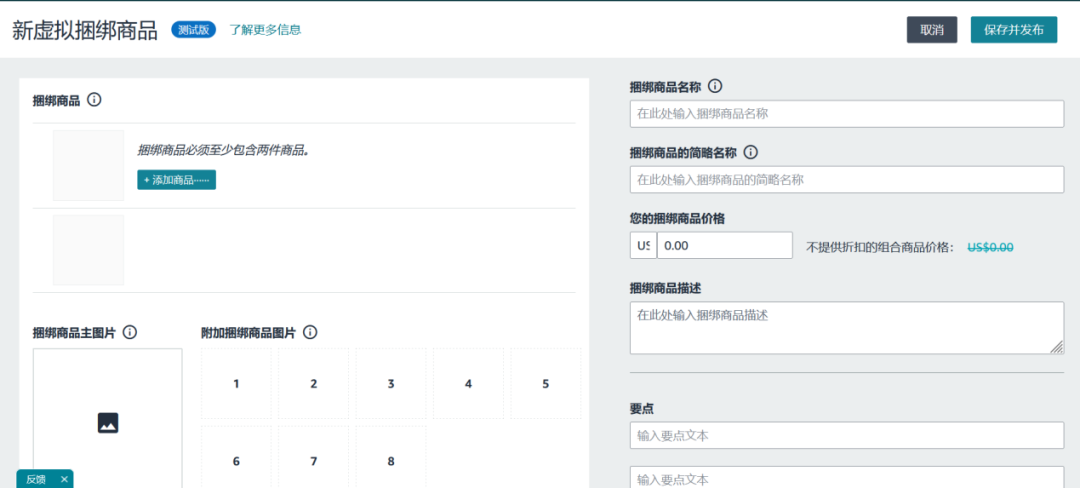Click info icon next to 捆绑商品 heading

pos(94,100)
